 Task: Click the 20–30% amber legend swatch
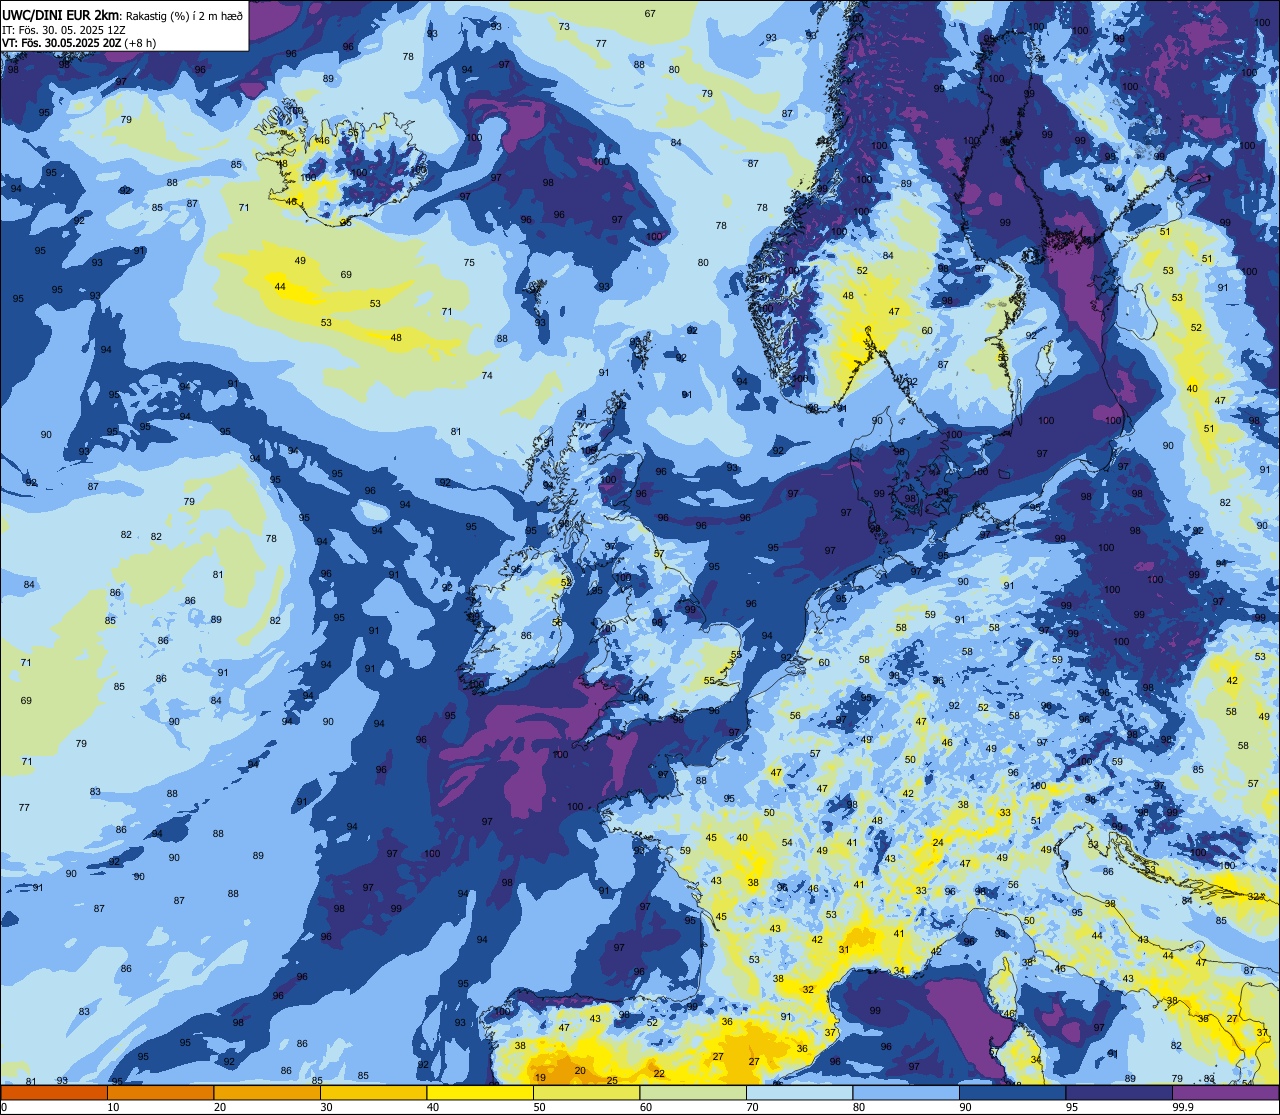click(267, 1092)
